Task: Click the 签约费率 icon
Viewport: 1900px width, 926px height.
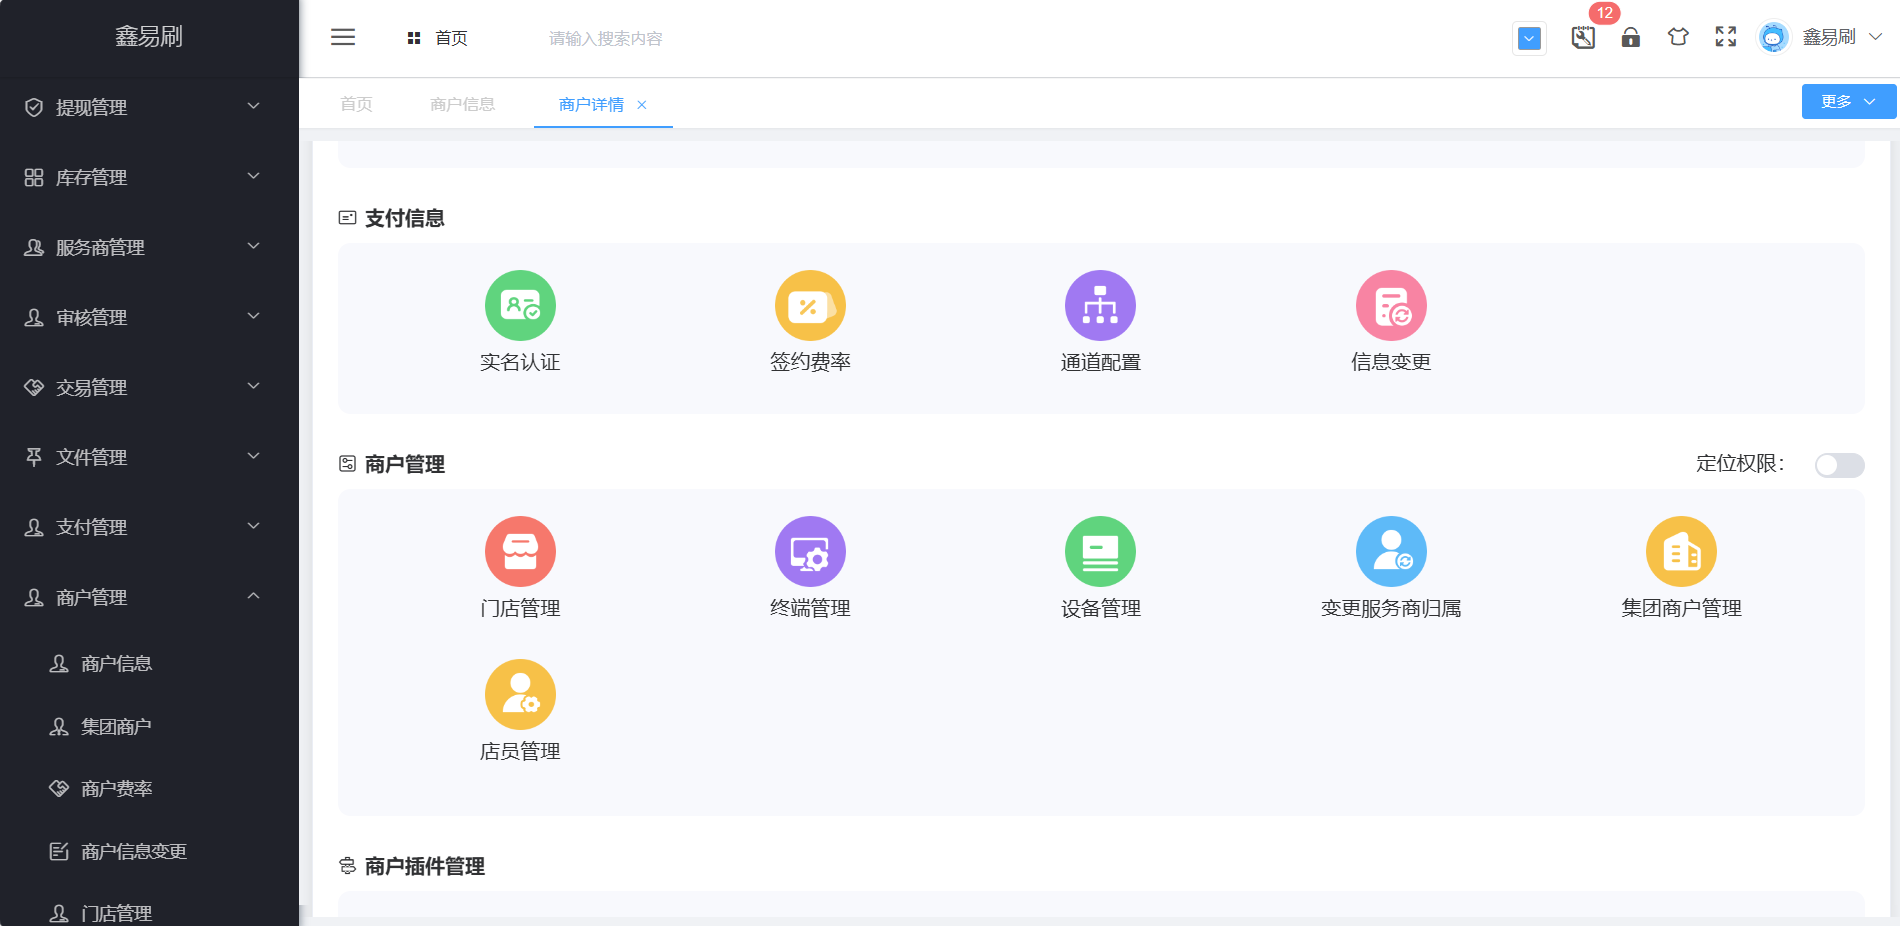Action: 810,306
